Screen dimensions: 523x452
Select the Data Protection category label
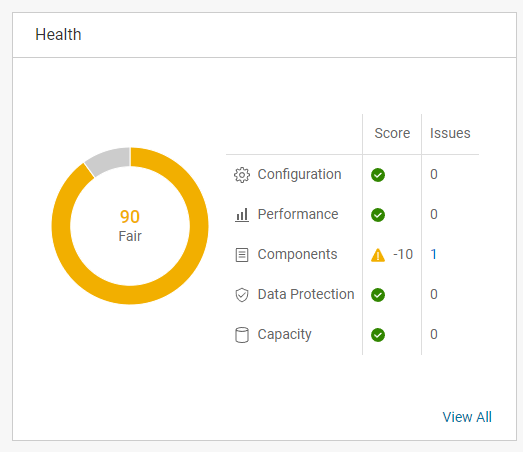pos(306,294)
